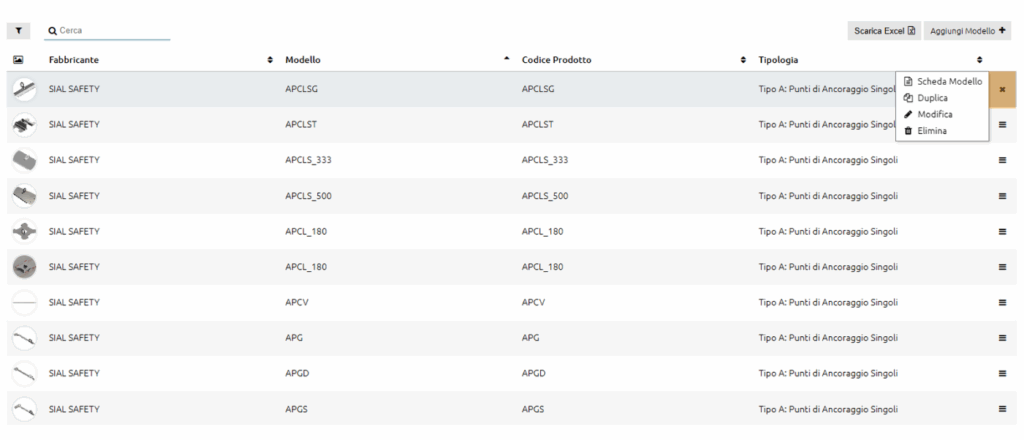Focus the Cerca search field
Viewport: 1024px width, 440px height.
[x=108, y=30]
